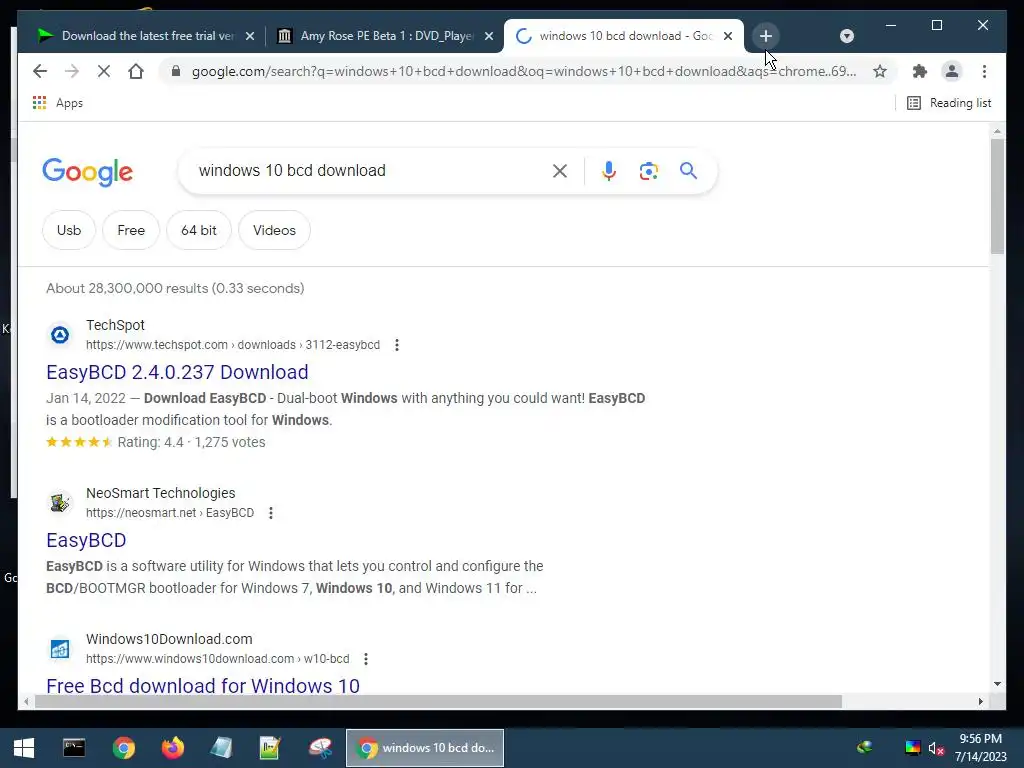Viewport: 1024px width, 768px height.
Task: Go back to the previous page
Action: point(40,71)
